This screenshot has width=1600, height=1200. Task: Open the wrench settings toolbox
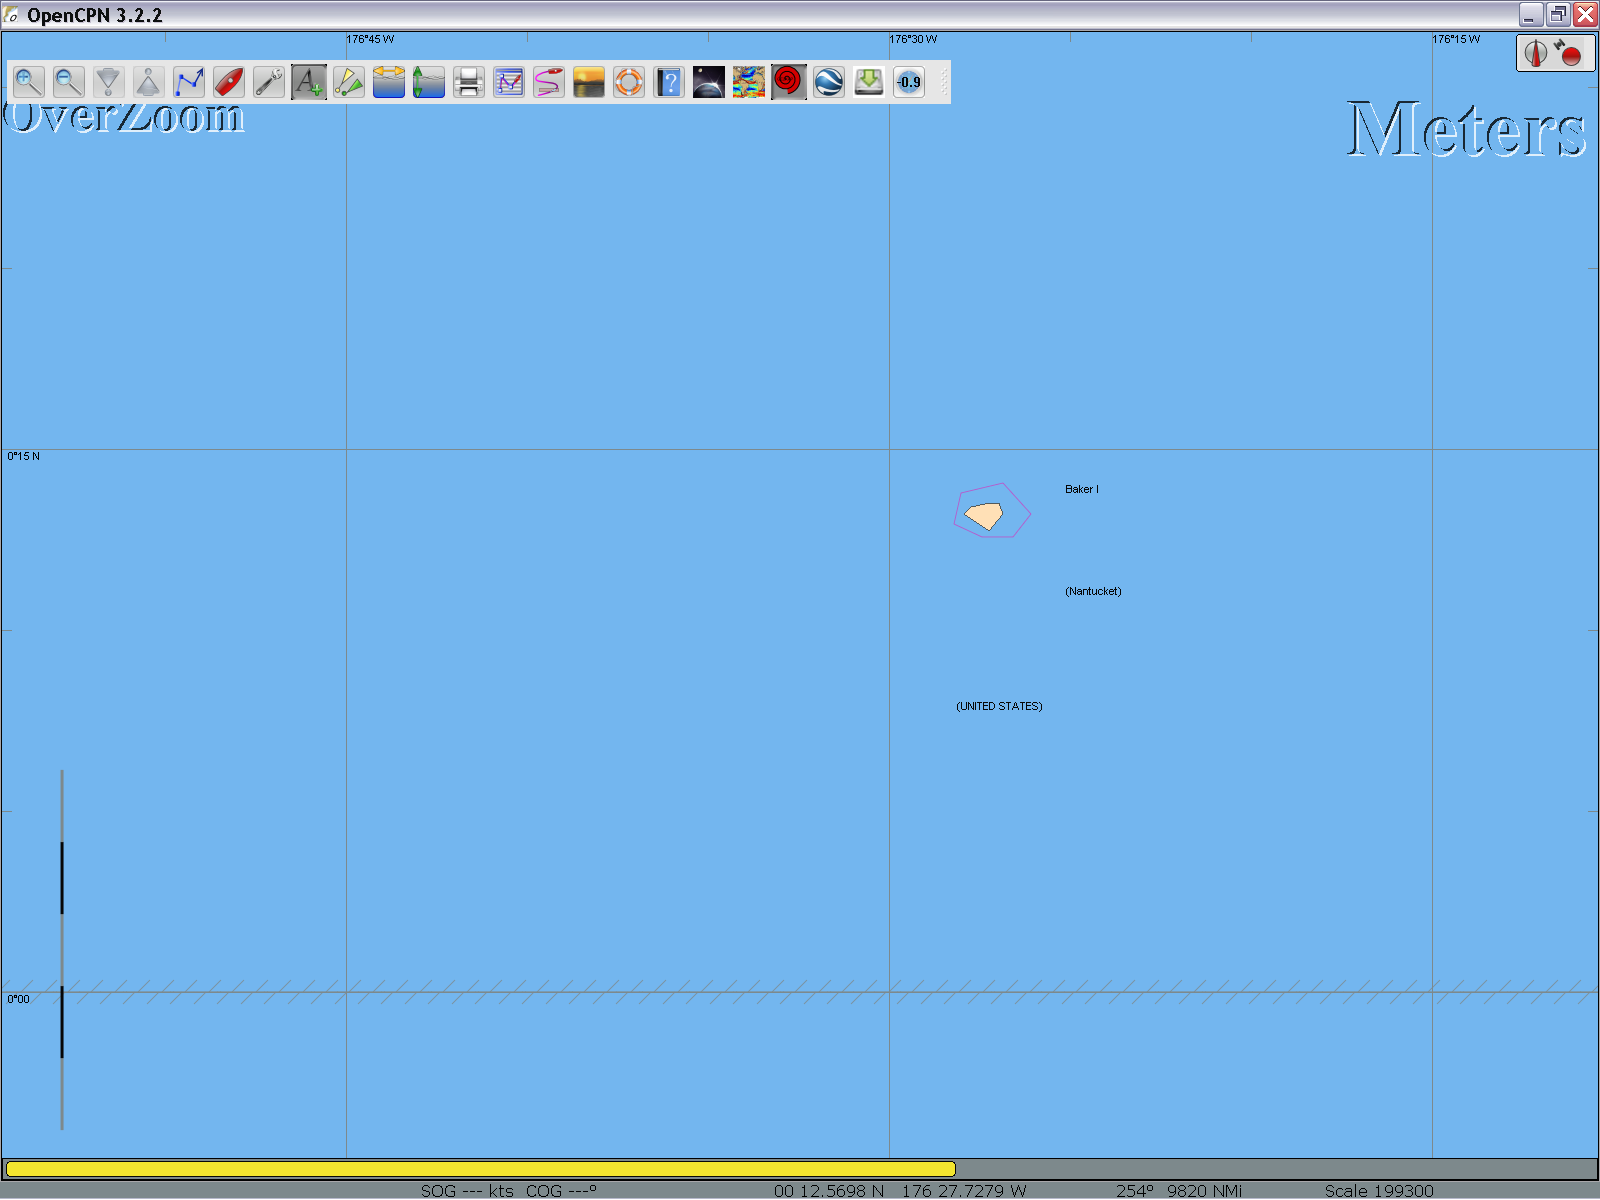coord(269,82)
